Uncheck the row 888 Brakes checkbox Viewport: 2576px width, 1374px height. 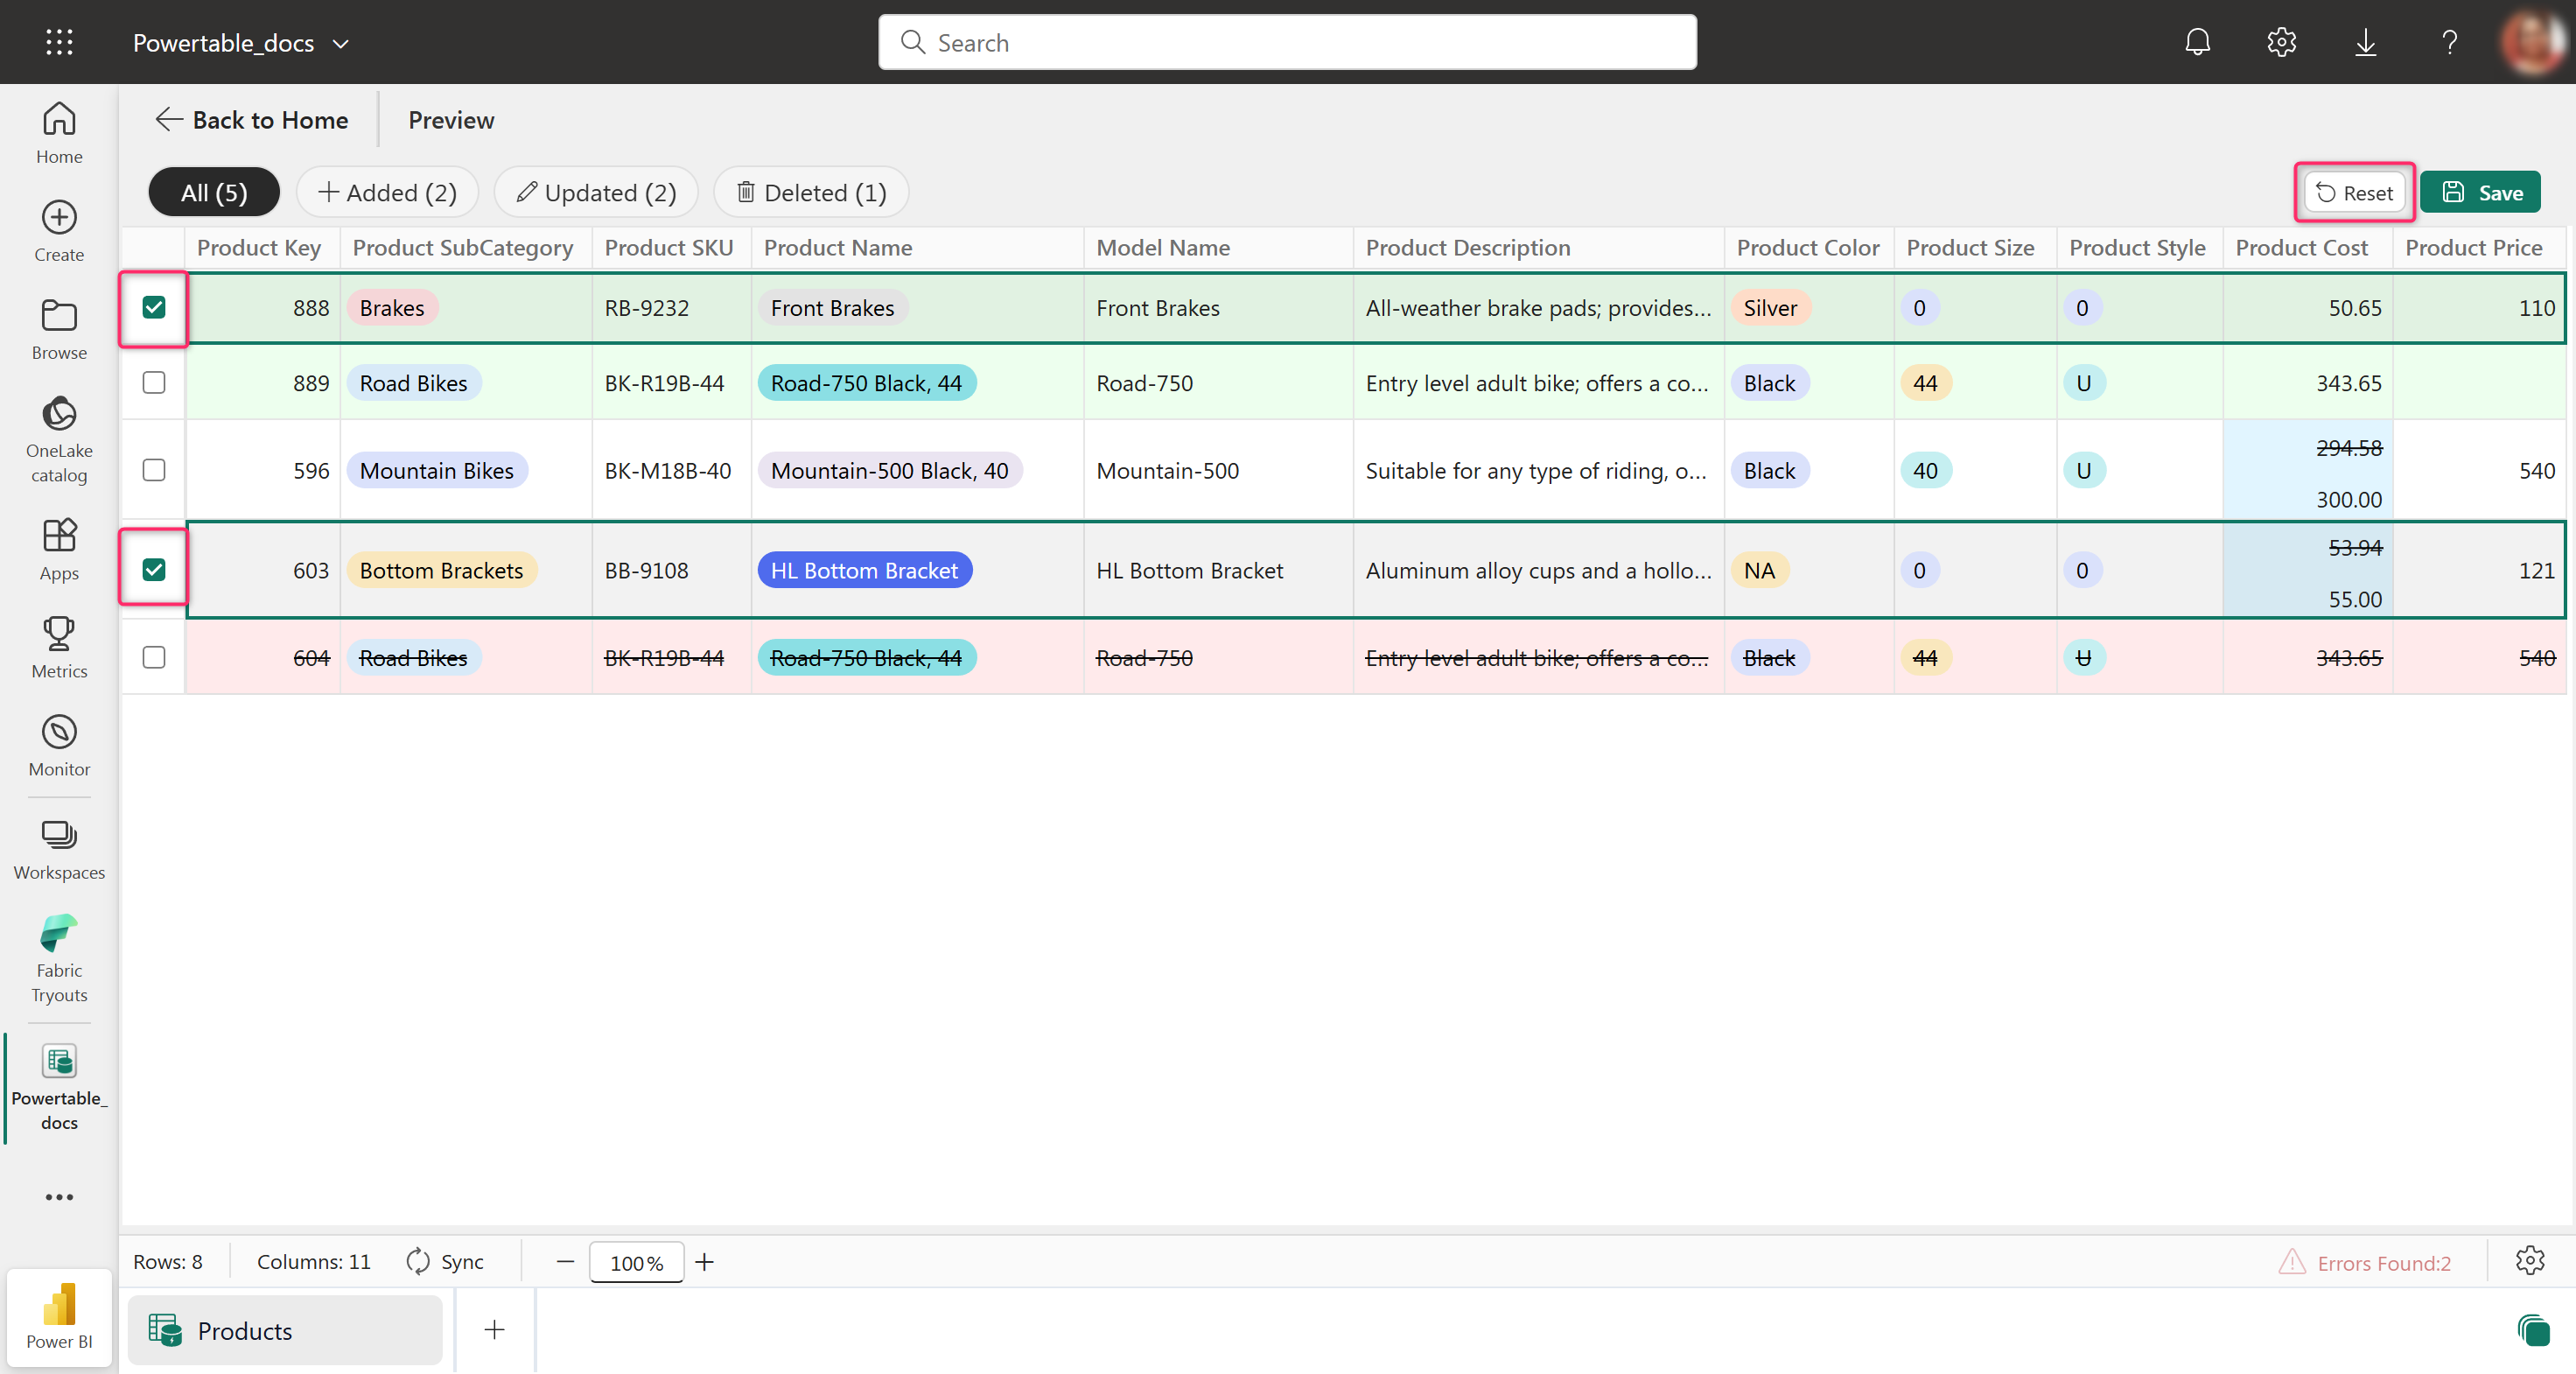153,307
